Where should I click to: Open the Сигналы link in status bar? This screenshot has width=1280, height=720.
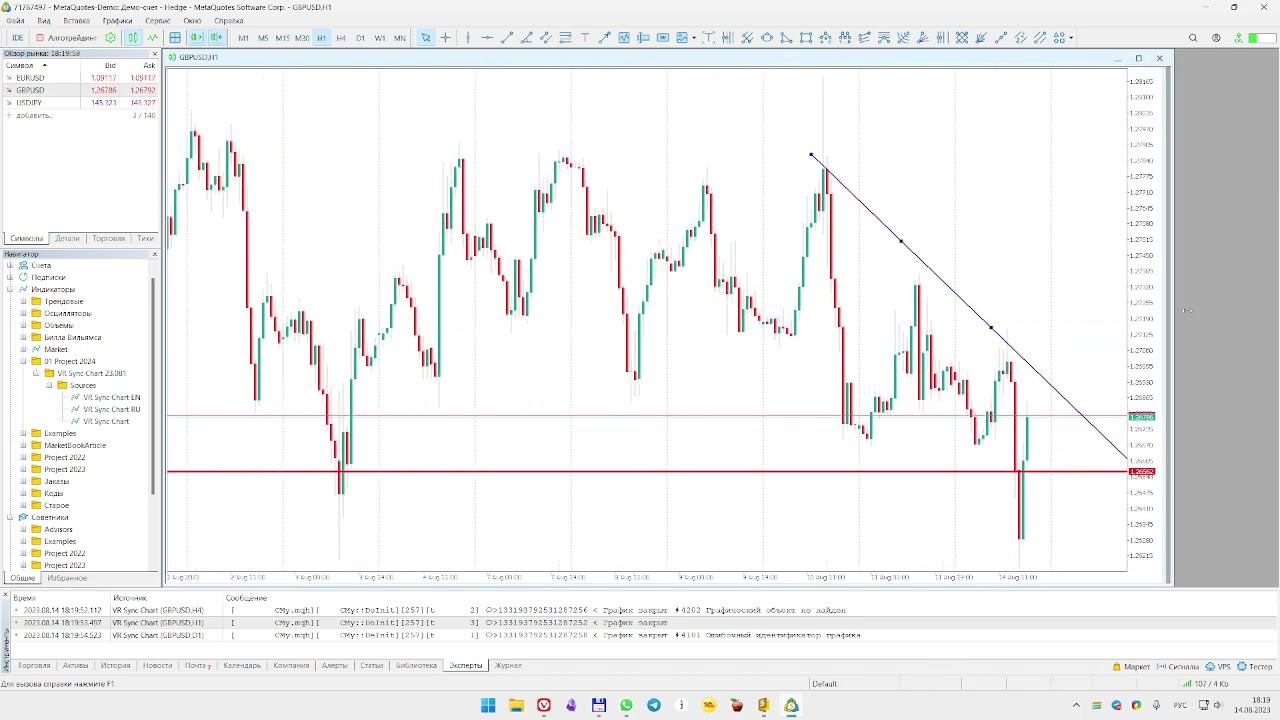point(1178,667)
